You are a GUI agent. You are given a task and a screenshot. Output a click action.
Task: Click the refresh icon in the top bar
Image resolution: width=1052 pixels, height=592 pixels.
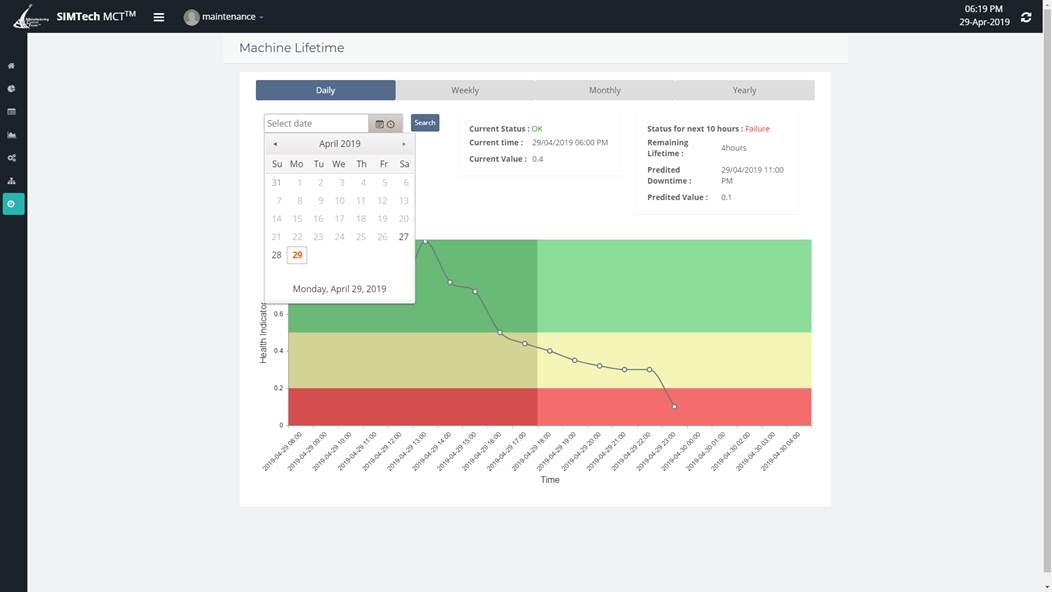1026,17
